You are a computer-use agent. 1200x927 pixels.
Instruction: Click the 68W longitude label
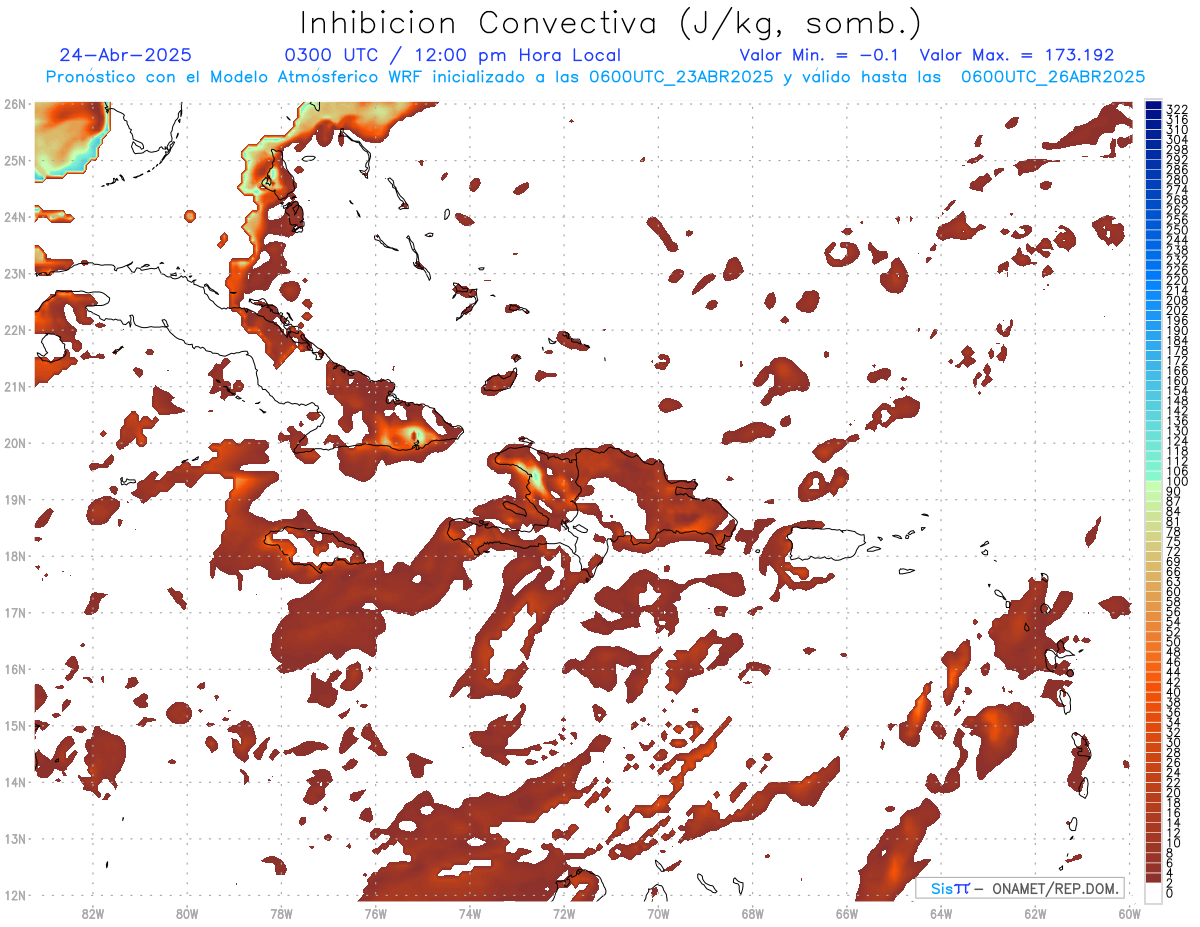pos(752,914)
